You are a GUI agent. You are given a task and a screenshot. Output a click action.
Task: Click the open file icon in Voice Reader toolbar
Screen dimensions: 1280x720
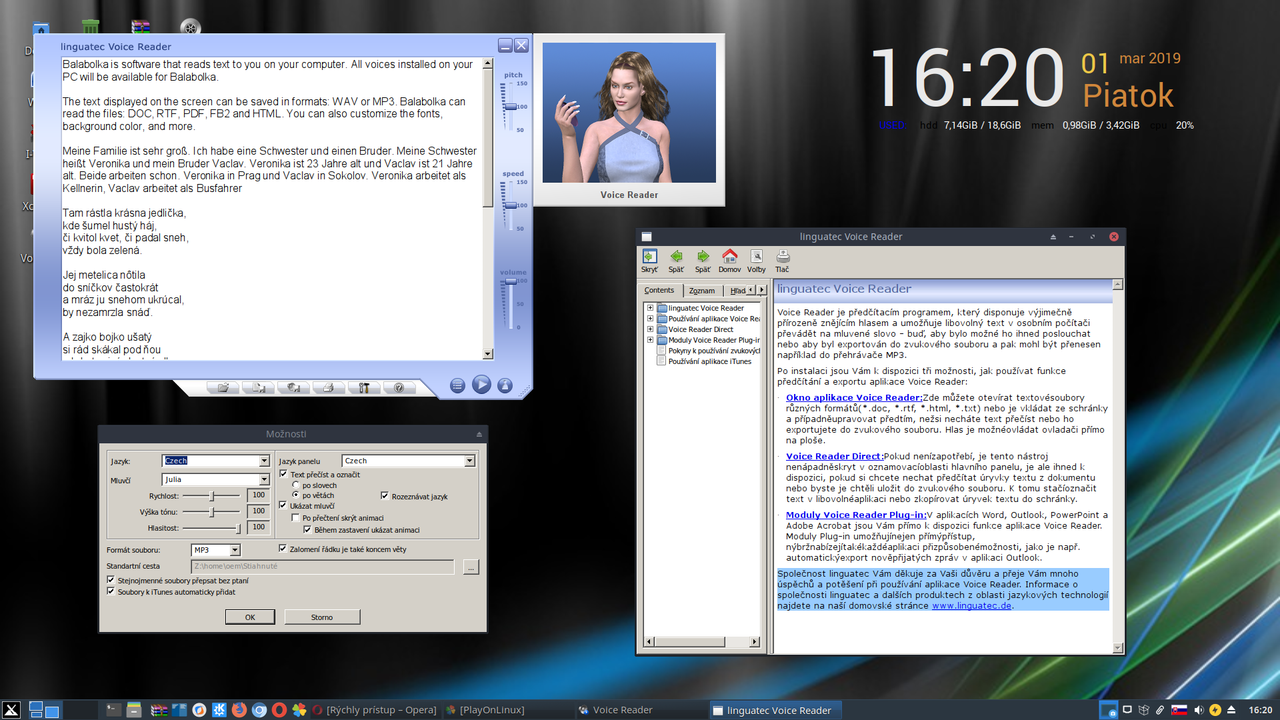click(x=223, y=387)
